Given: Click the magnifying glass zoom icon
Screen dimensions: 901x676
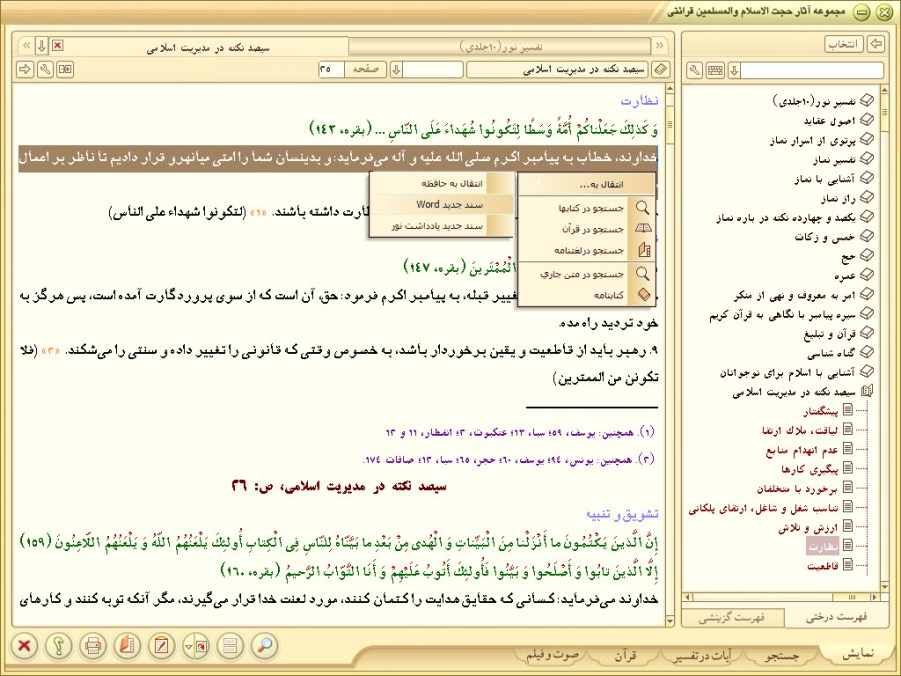Looking at the screenshot, I should click(x=265, y=646).
